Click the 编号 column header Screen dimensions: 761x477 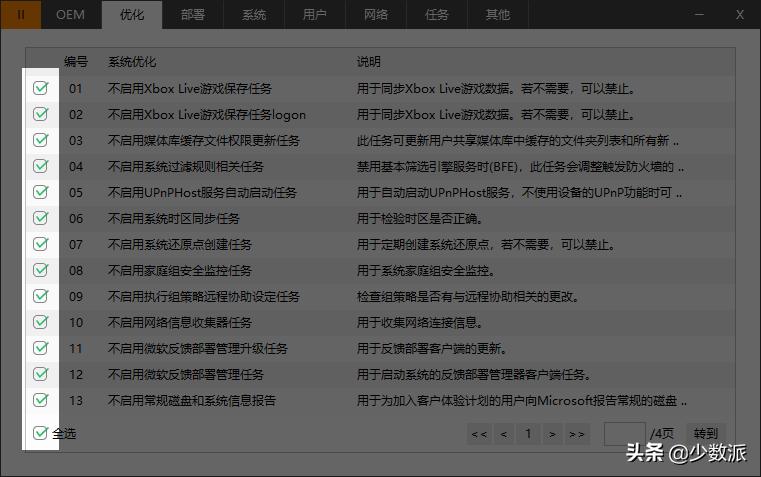[x=76, y=62]
